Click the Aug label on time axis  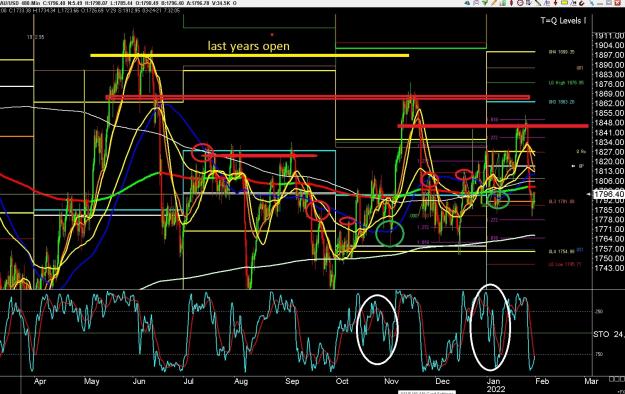click(x=241, y=381)
